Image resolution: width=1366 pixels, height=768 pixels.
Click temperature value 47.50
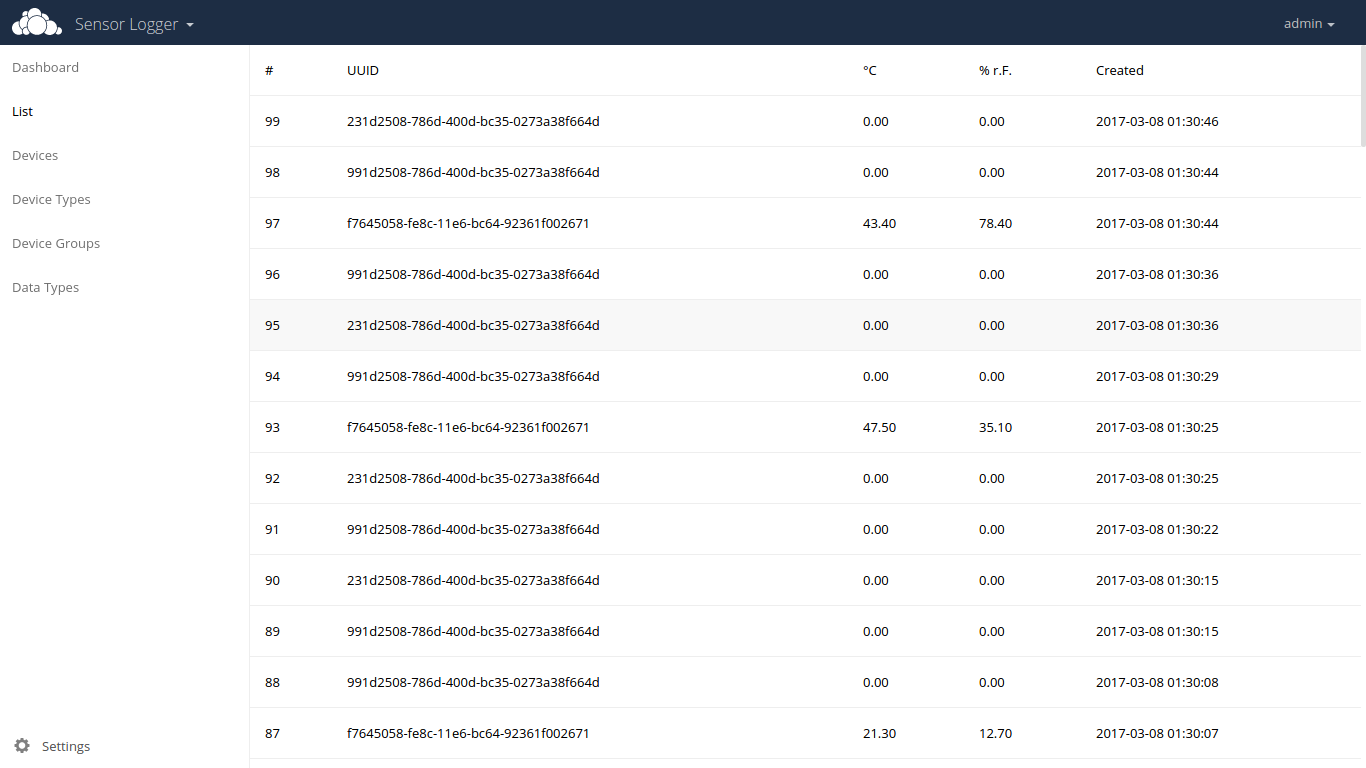[880, 428]
